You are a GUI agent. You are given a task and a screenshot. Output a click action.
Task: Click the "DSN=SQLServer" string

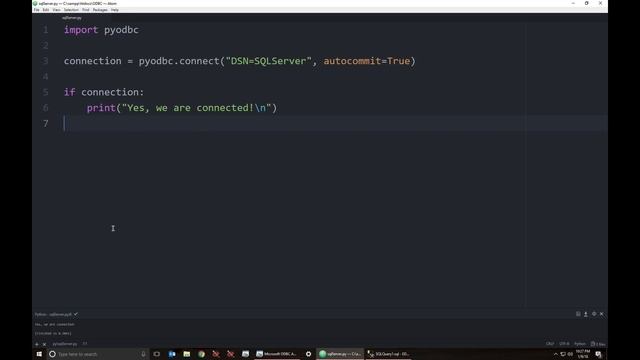[269, 61]
